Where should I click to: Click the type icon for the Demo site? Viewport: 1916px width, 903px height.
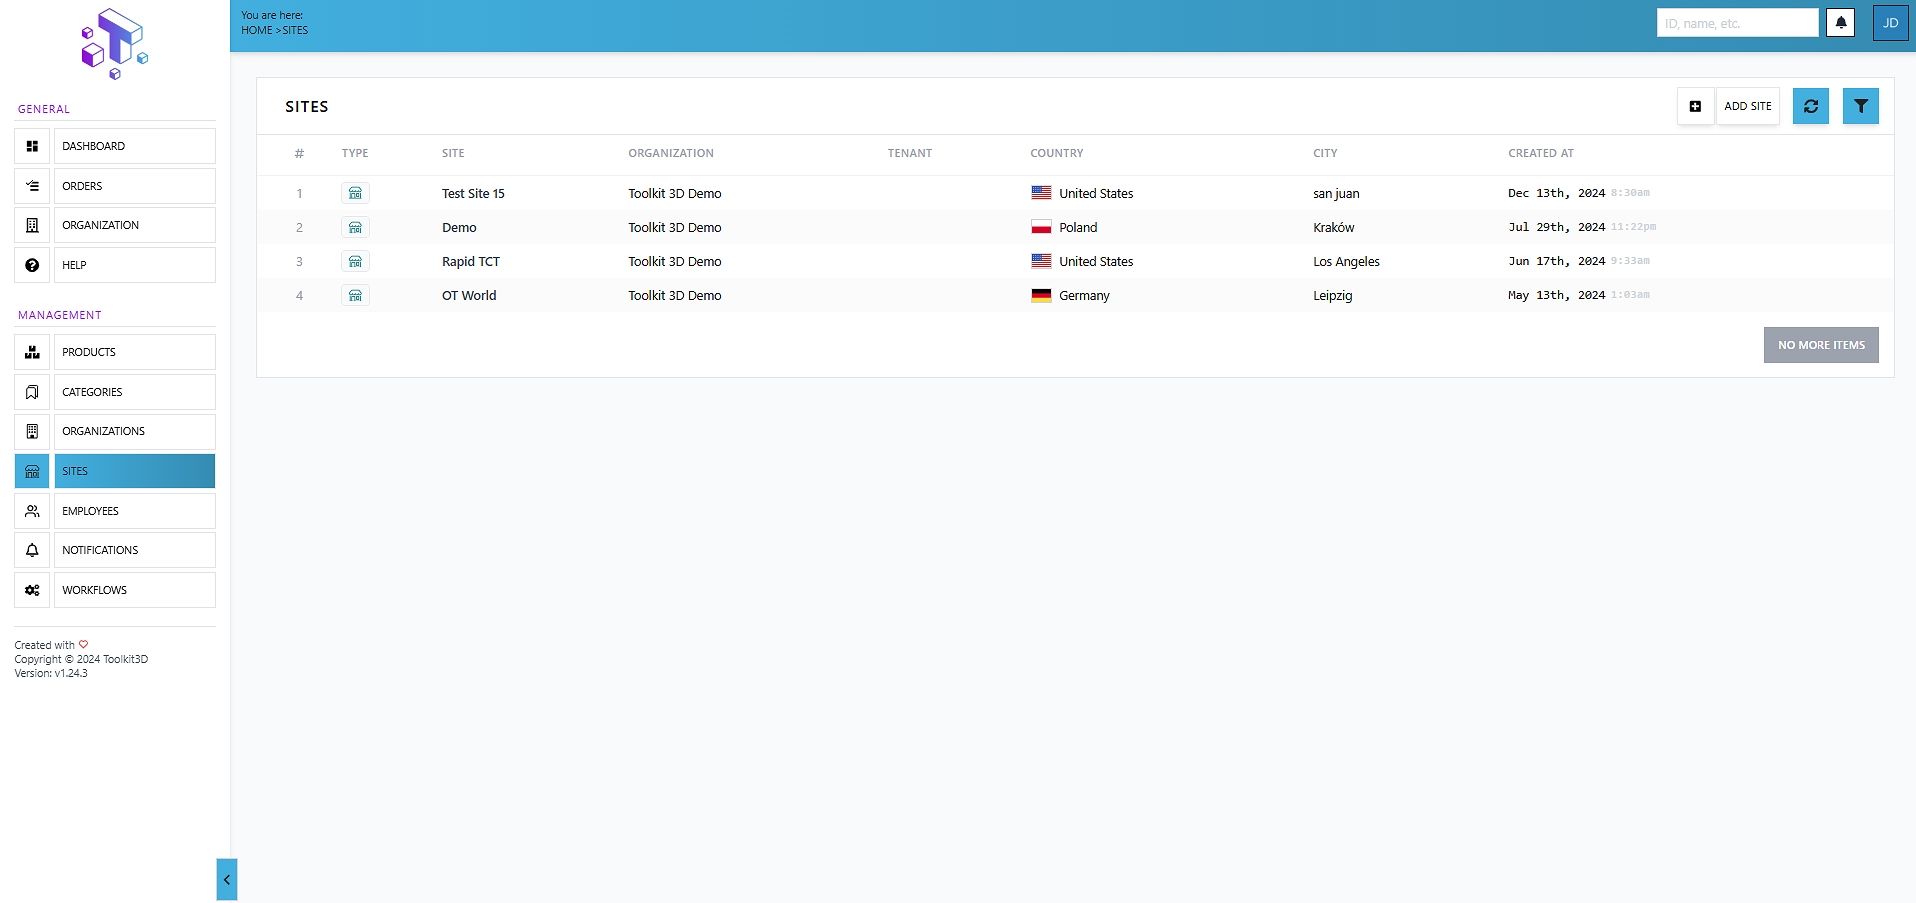[355, 227]
